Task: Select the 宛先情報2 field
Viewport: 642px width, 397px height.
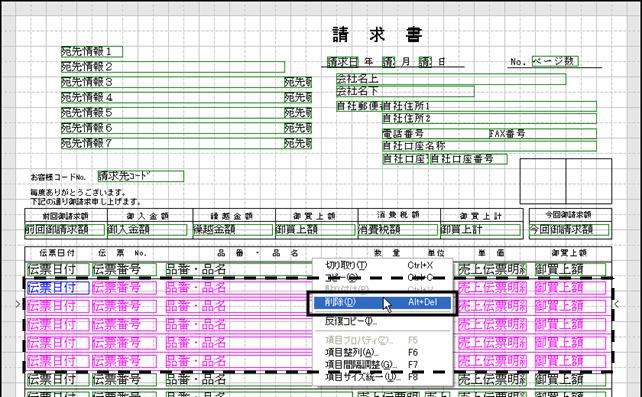Action: point(173,67)
